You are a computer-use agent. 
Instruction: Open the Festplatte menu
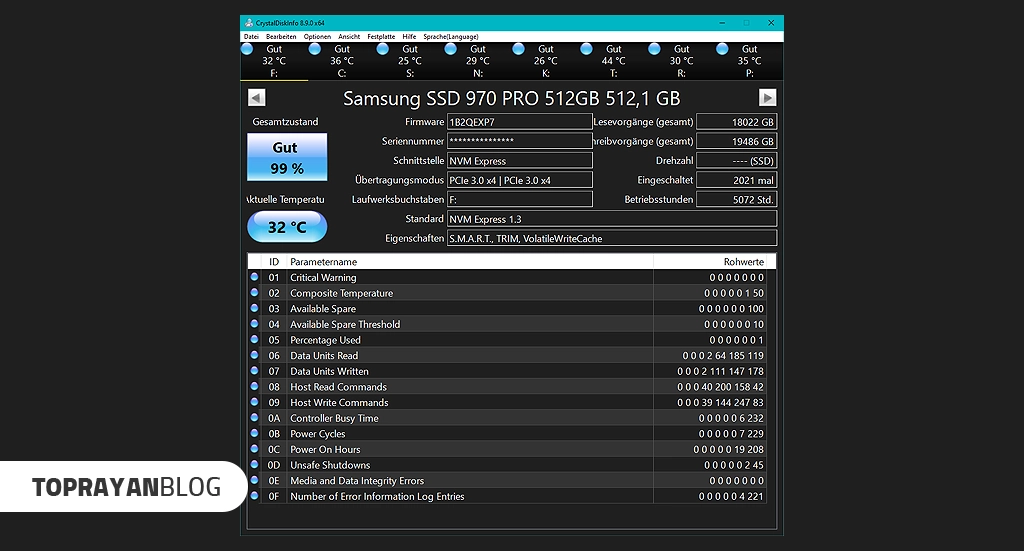click(x=381, y=37)
